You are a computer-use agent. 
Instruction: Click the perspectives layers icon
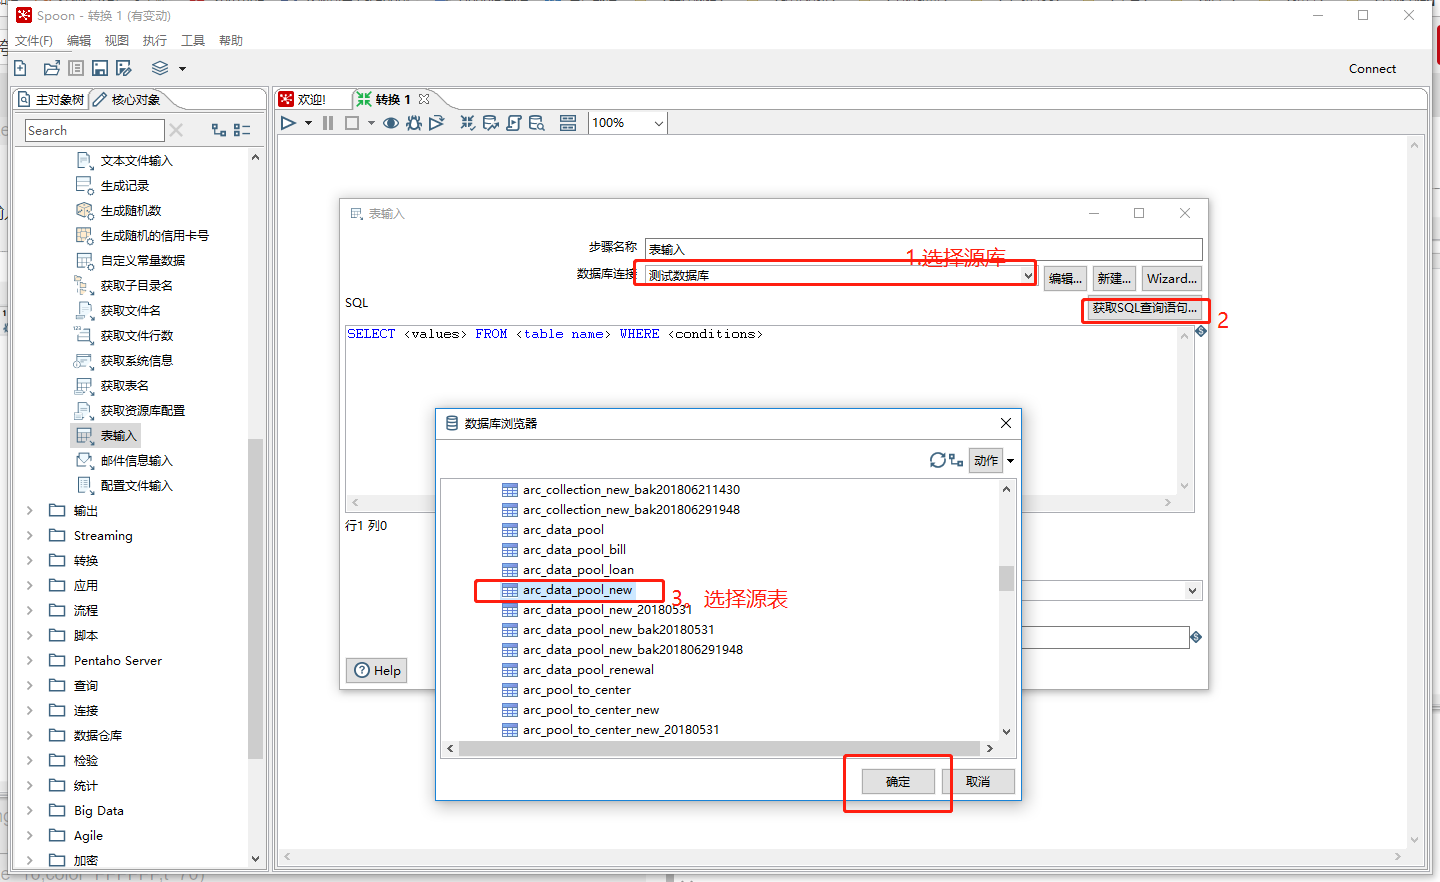pos(160,68)
